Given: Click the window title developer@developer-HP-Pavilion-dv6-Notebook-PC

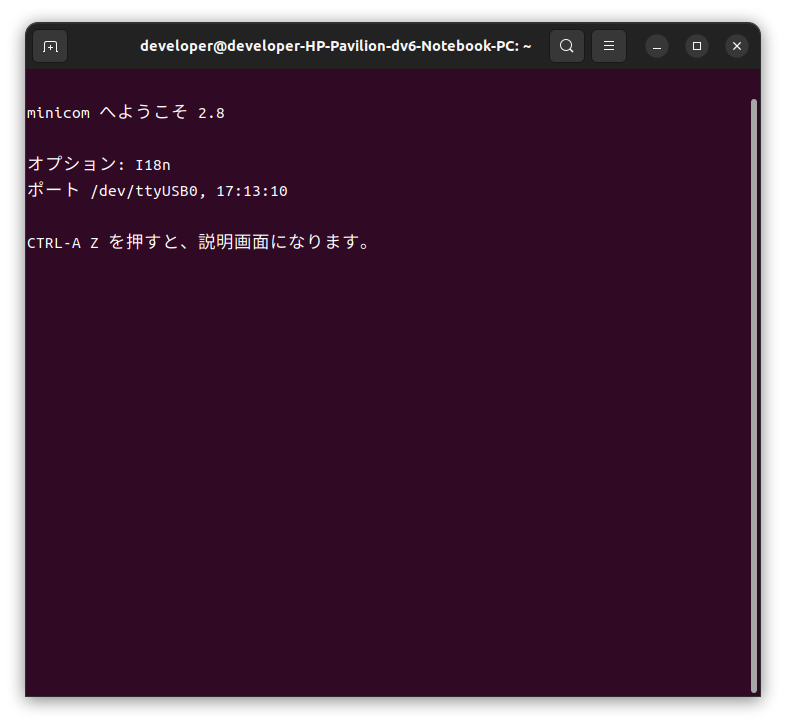Looking at the screenshot, I should (335, 46).
